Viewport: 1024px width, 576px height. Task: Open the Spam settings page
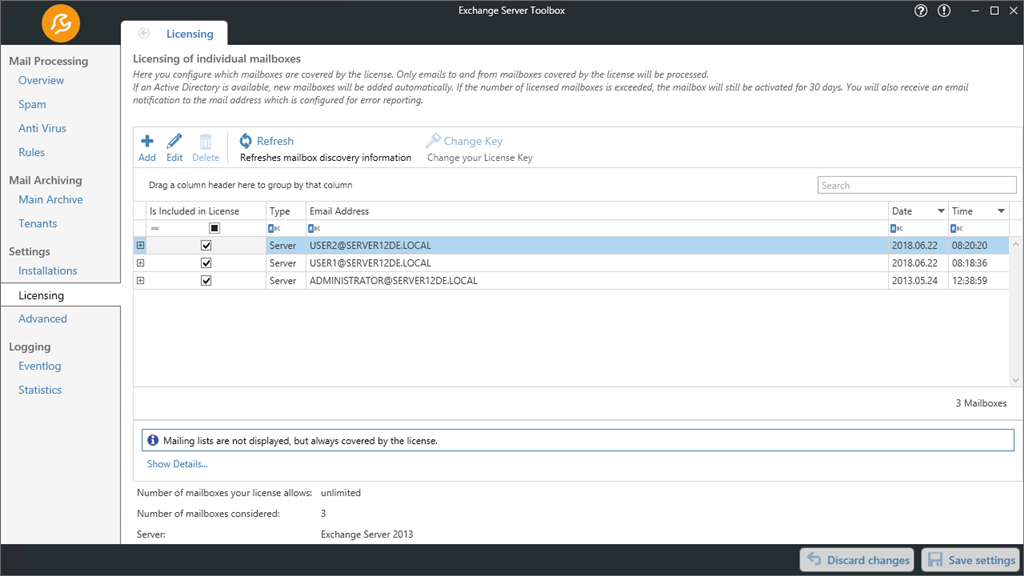tap(32, 104)
